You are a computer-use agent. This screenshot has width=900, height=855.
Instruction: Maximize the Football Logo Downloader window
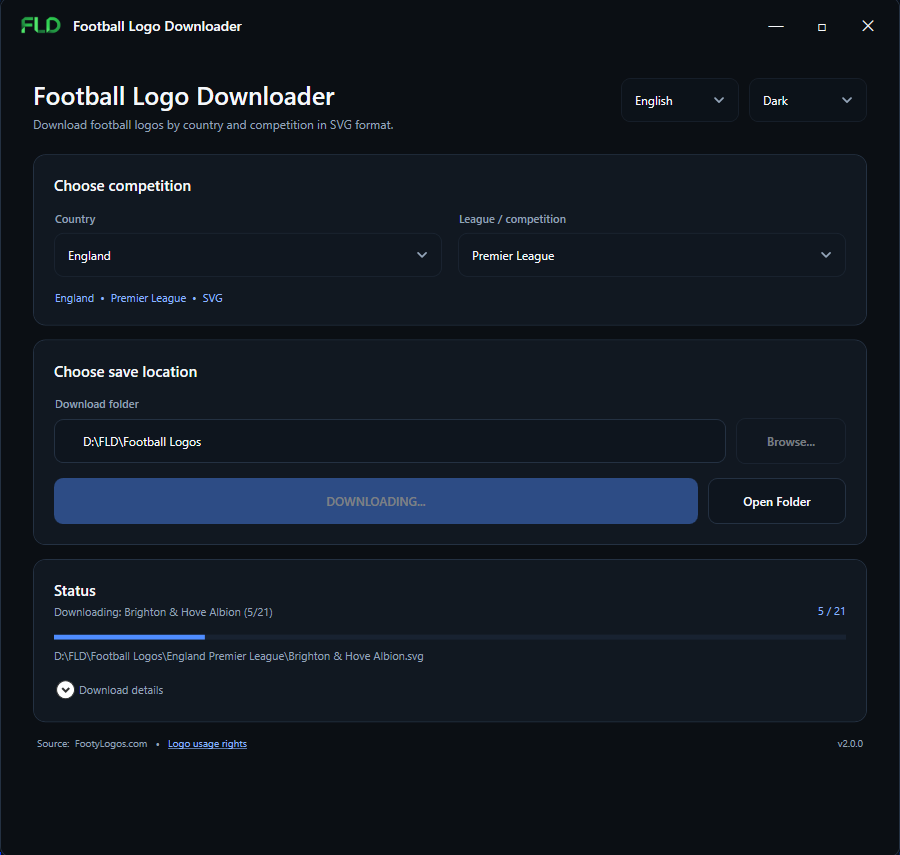pos(822,26)
